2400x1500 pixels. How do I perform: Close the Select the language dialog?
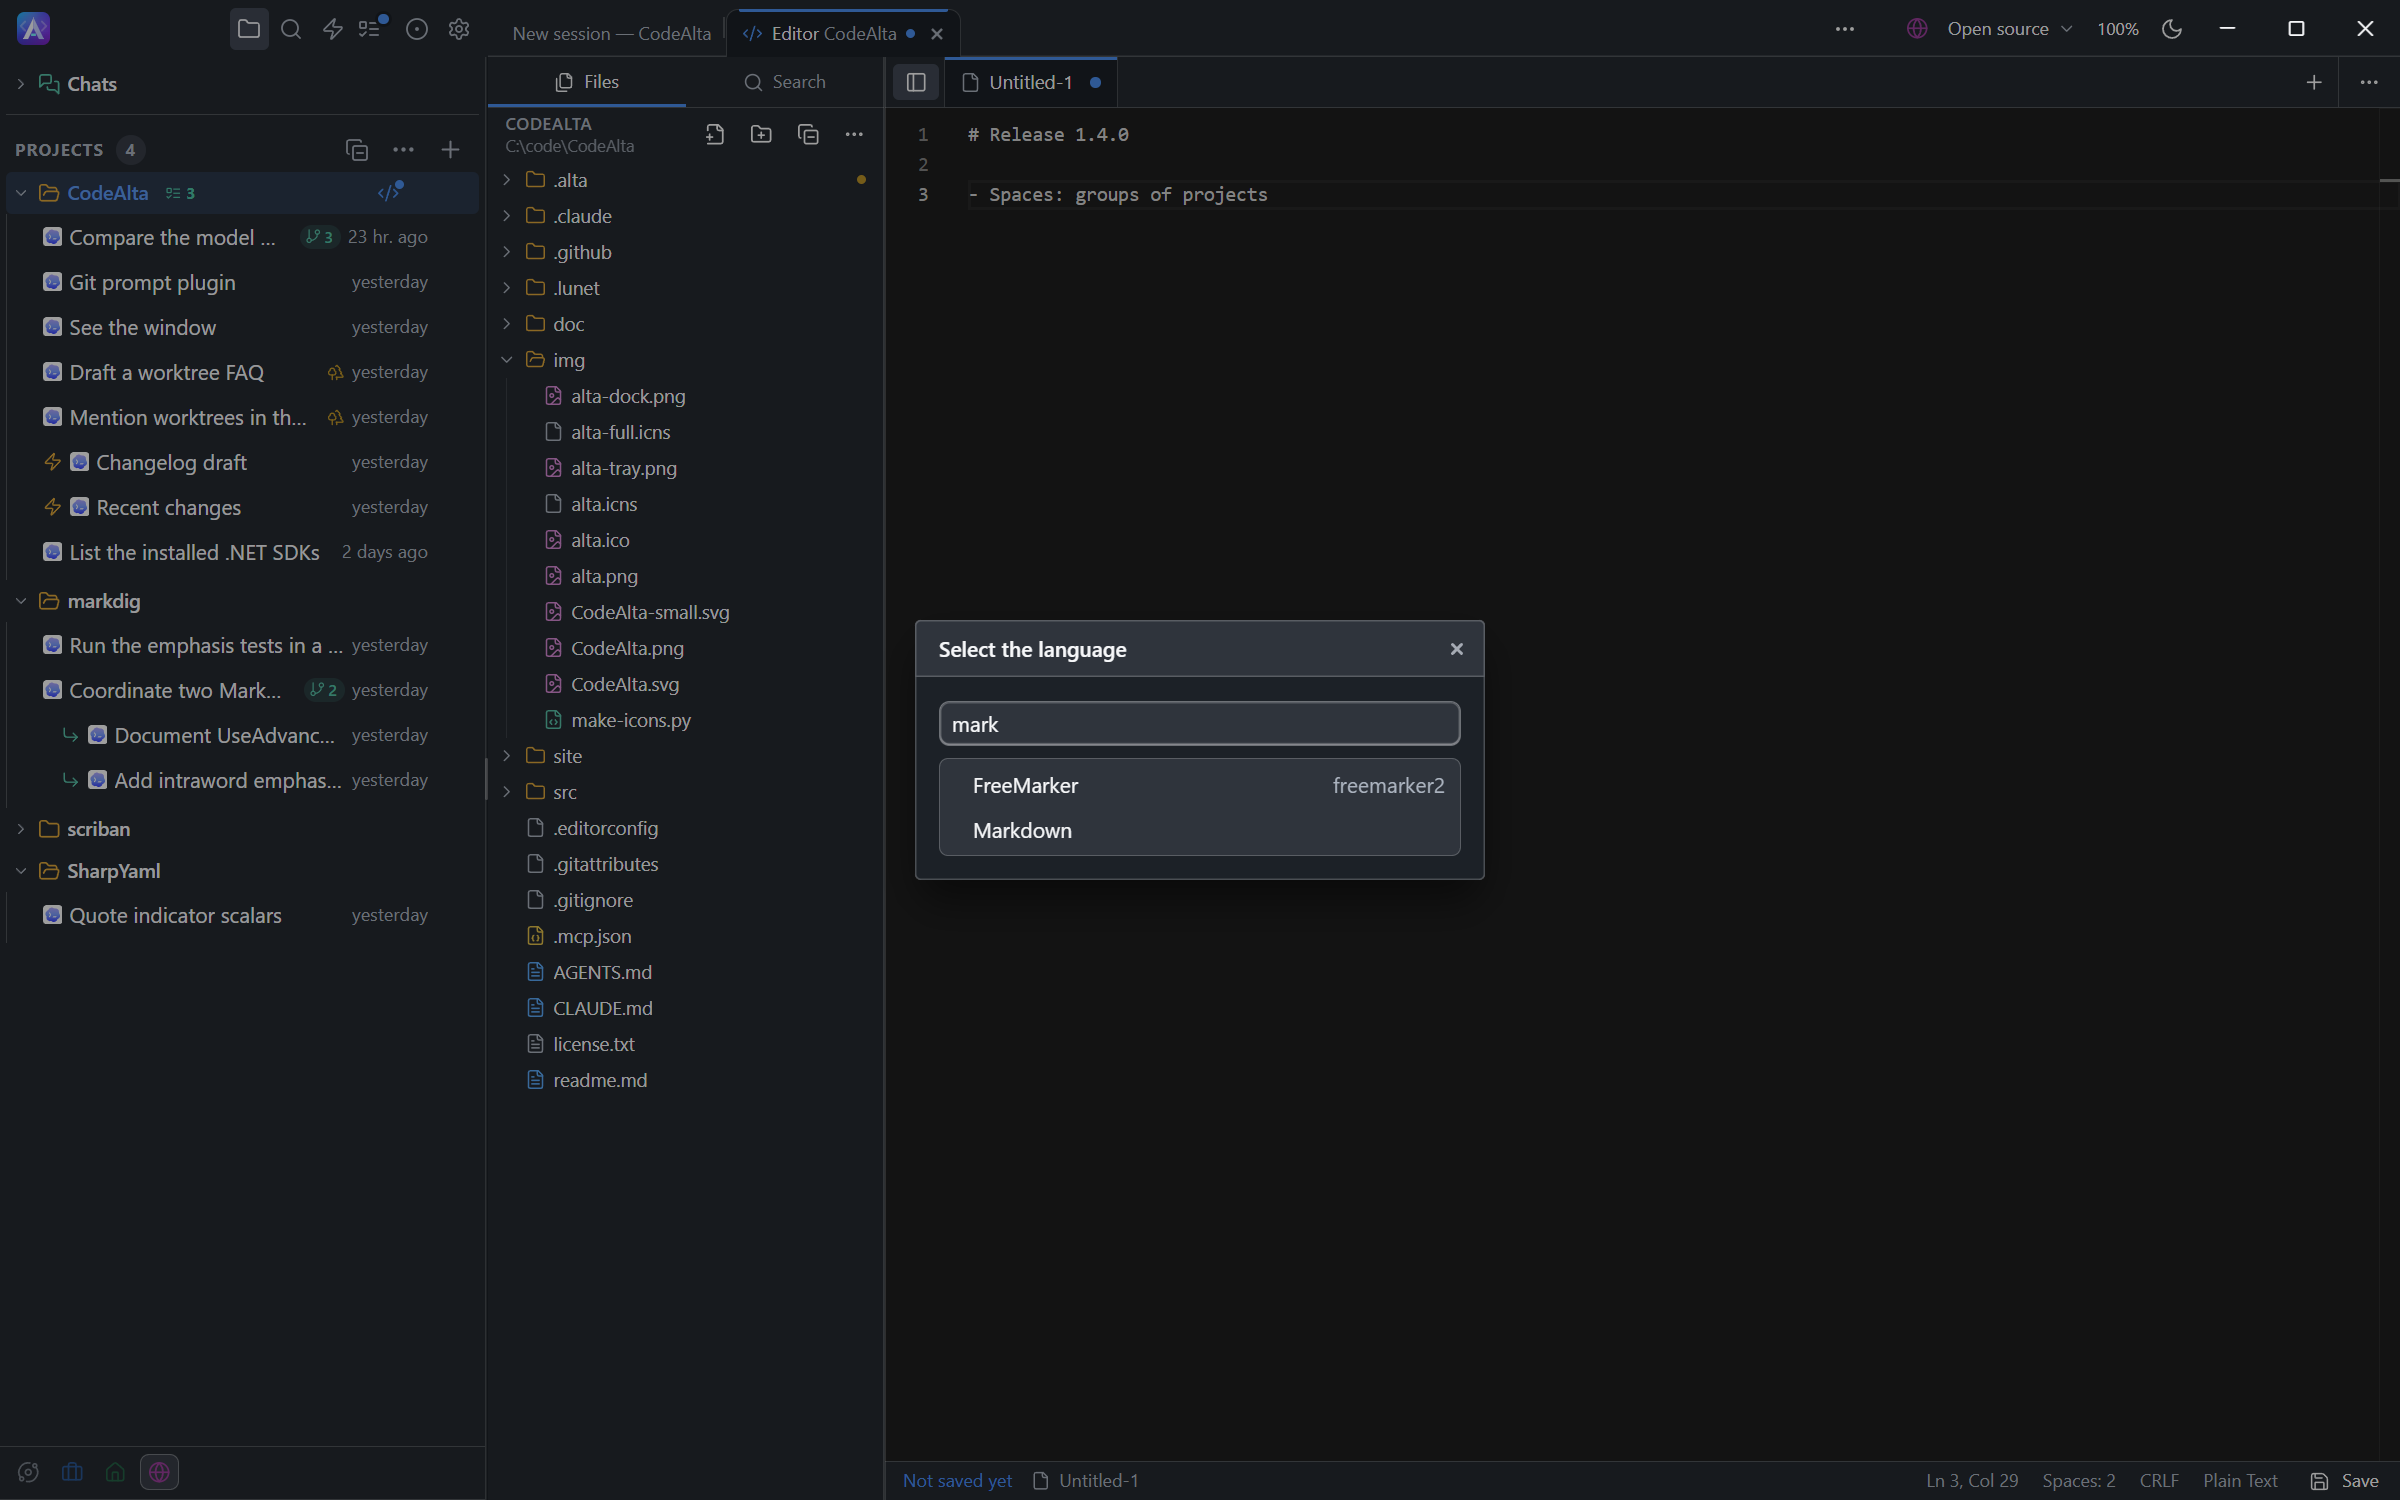coord(1456,649)
